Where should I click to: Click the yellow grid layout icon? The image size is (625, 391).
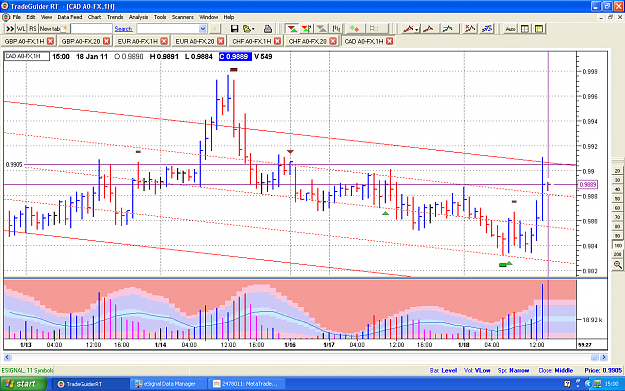pyautogui.click(x=539, y=29)
